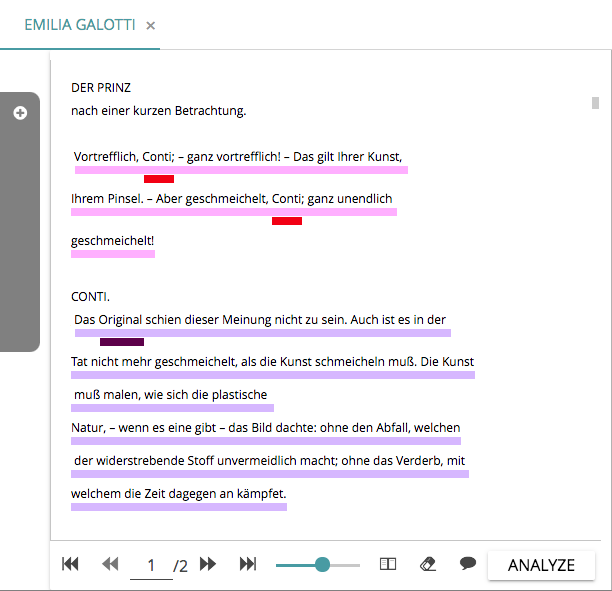Go to the previous page

[110, 564]
